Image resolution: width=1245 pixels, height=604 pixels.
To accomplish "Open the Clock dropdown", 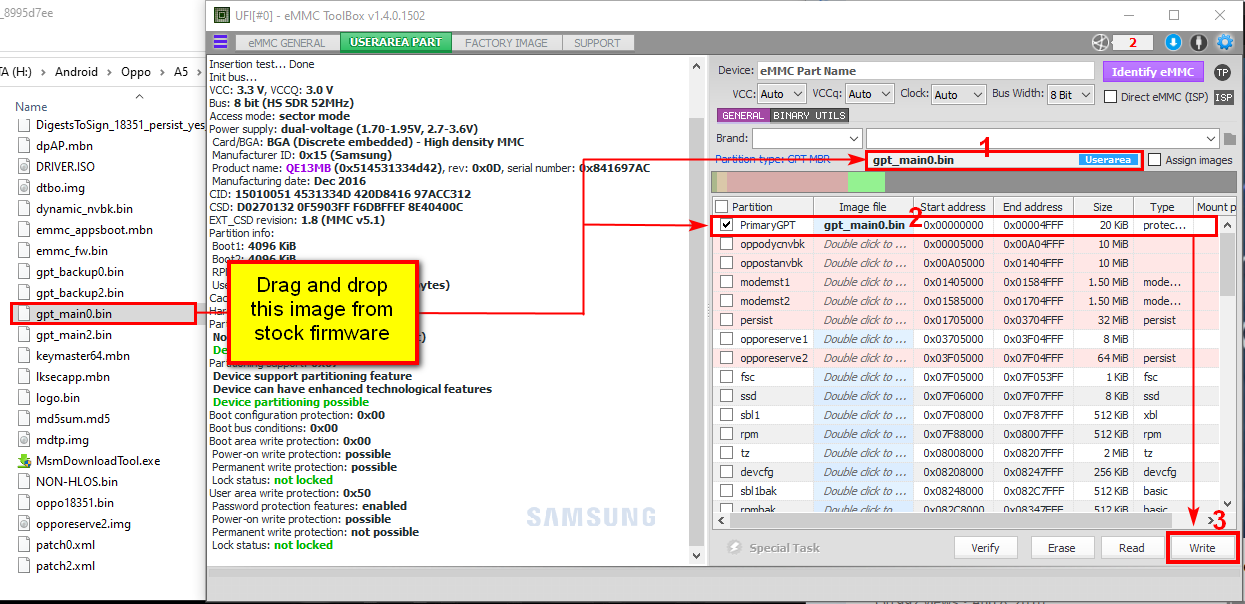I will (x=958, y=94).
